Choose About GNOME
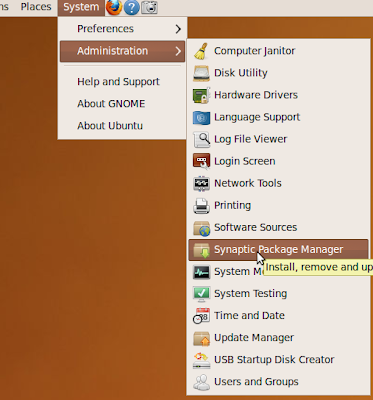 click(x=111, y=104)
